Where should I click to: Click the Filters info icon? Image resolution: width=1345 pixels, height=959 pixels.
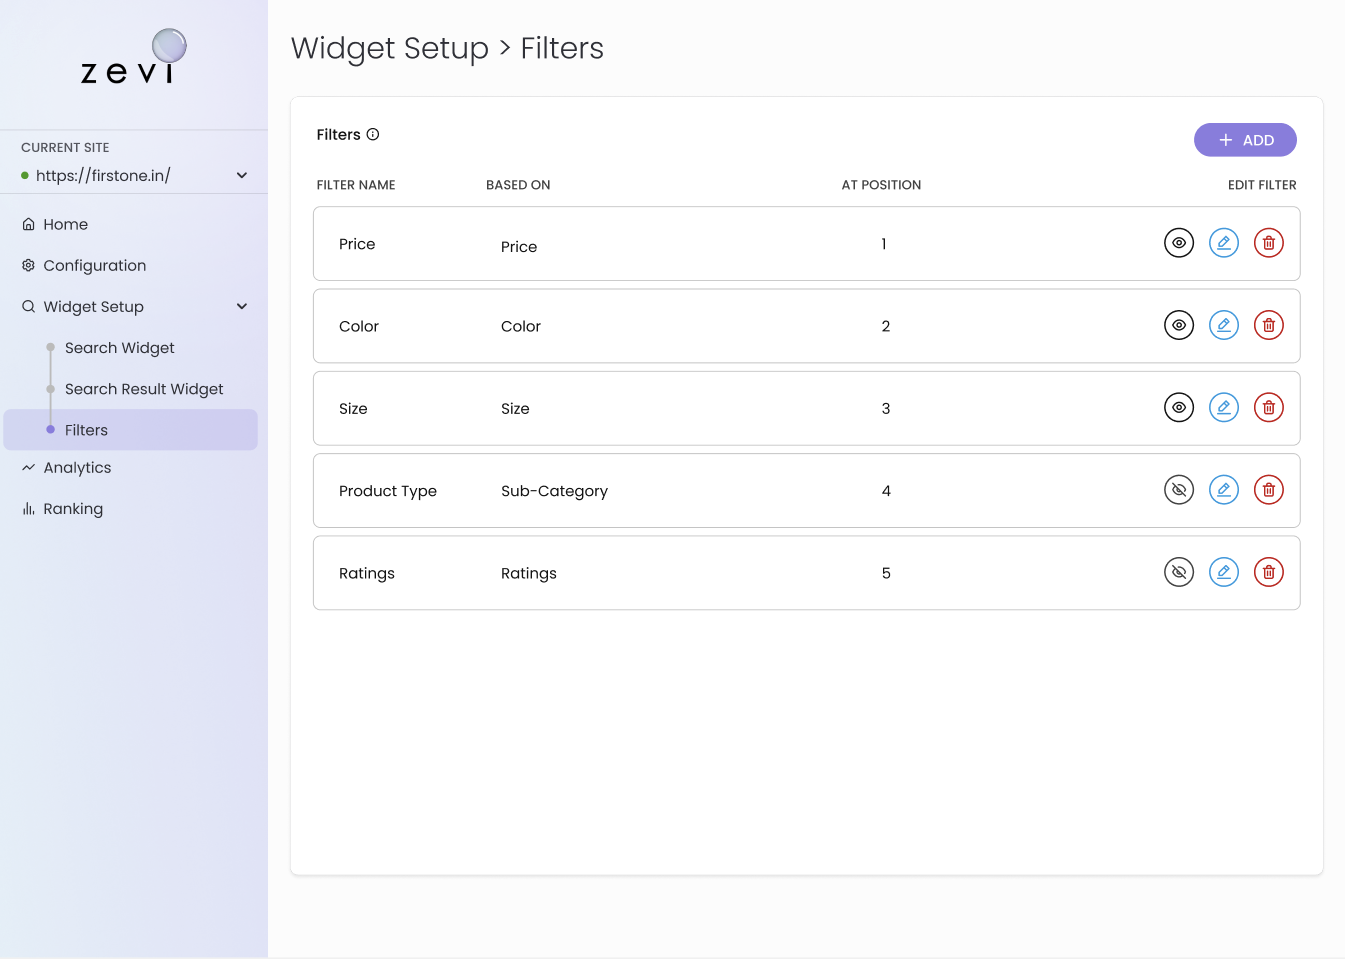(373, 135)
